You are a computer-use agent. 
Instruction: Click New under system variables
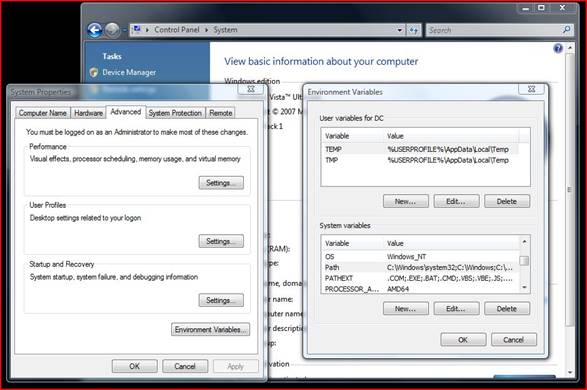click(405, 309)
